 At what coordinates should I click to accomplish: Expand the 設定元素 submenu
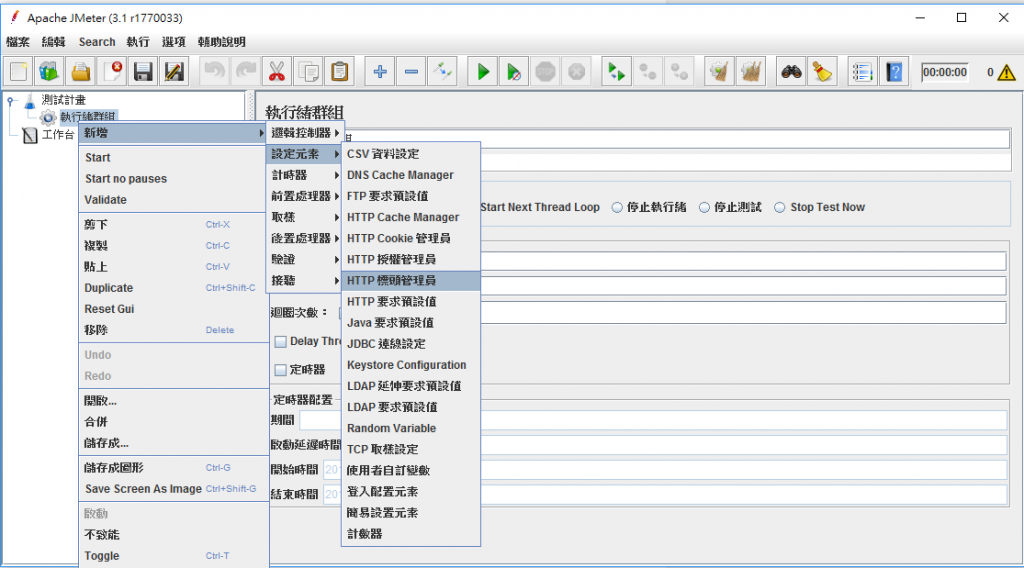click(x=305, y=154)
